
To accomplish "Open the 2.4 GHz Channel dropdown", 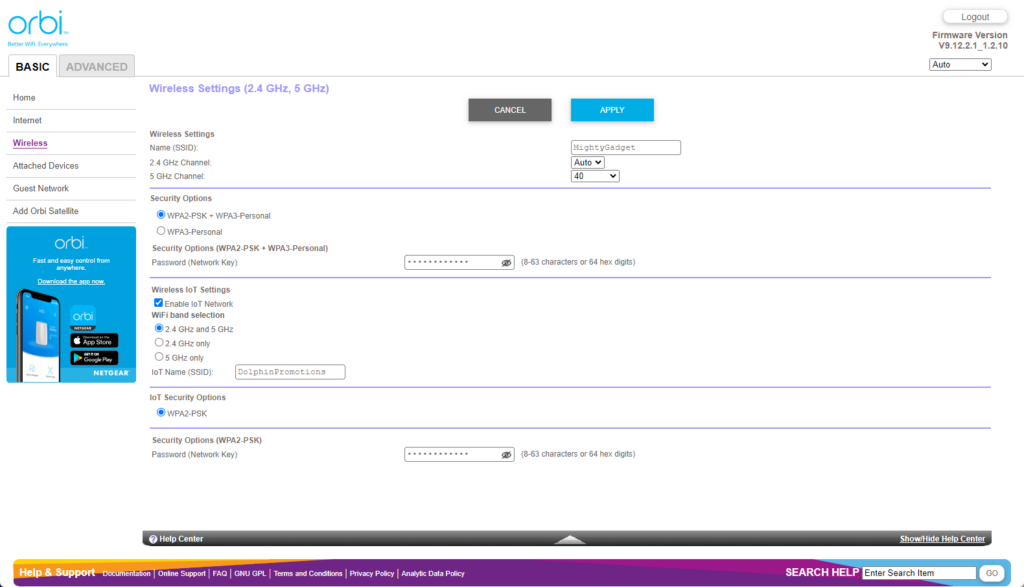I will 587,162.
